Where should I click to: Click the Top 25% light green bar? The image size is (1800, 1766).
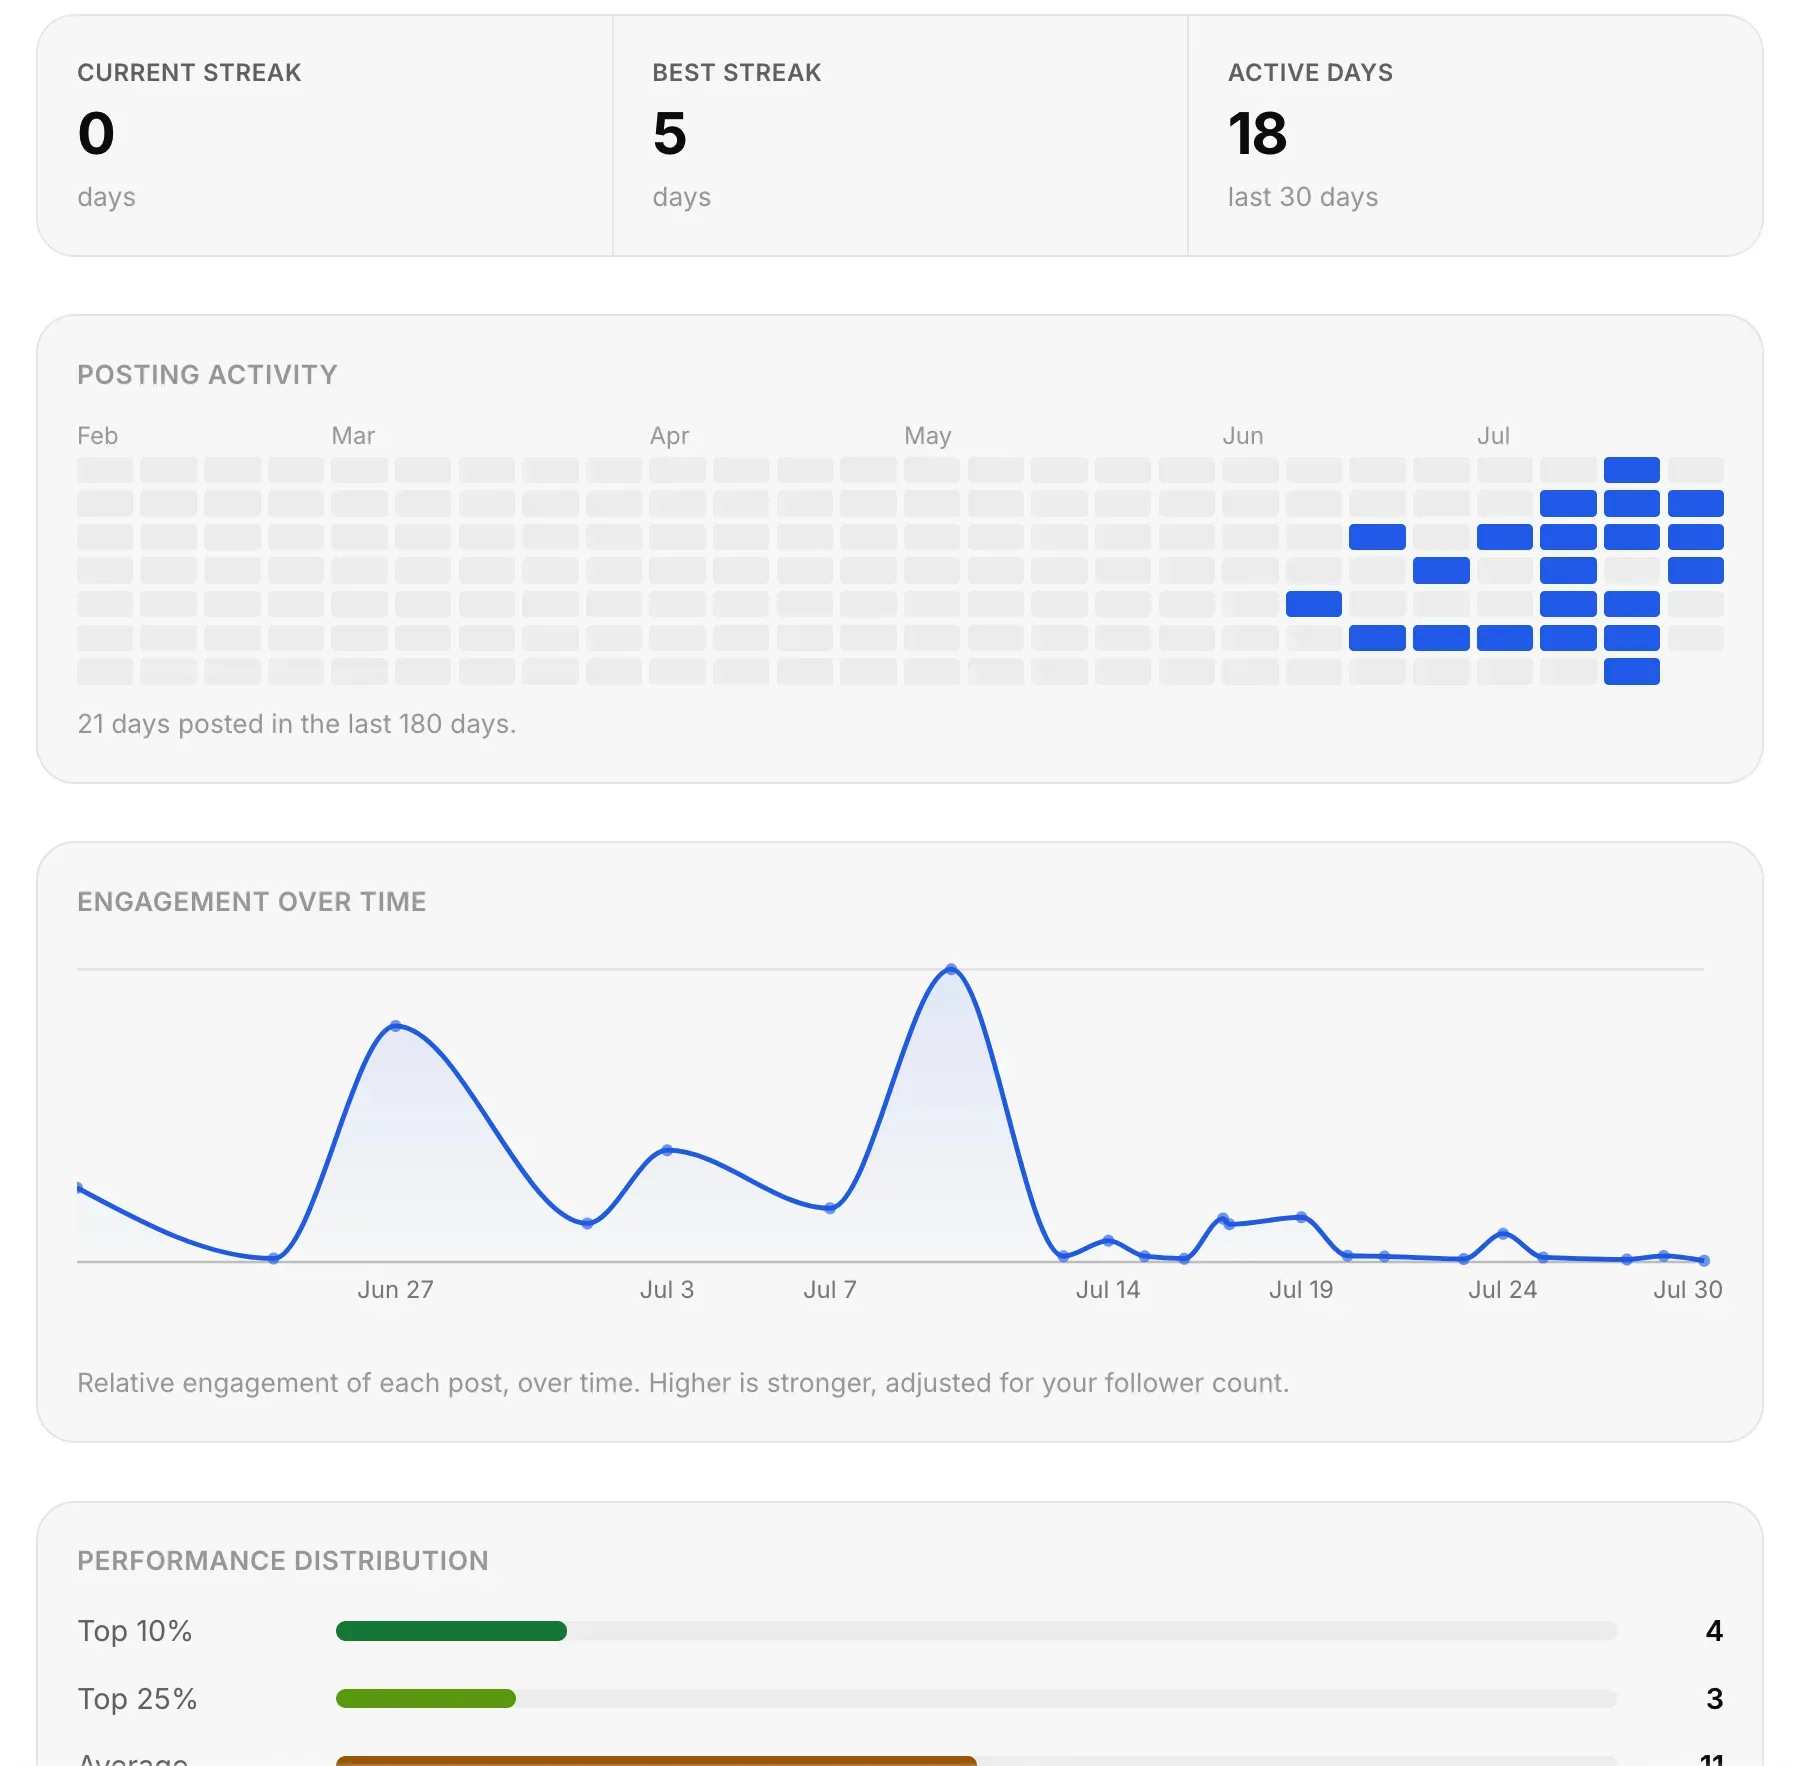point(426,1698)
